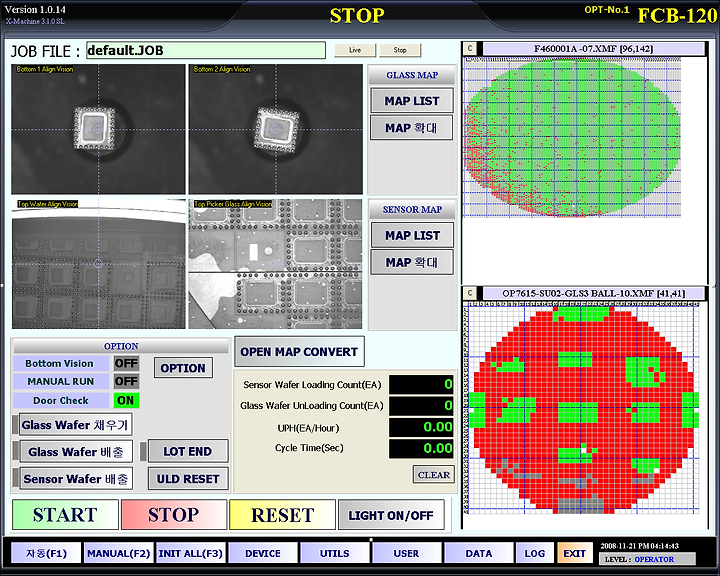Open the USER tab
This screenshot has height=576, width=720.
tap(406, 553)
